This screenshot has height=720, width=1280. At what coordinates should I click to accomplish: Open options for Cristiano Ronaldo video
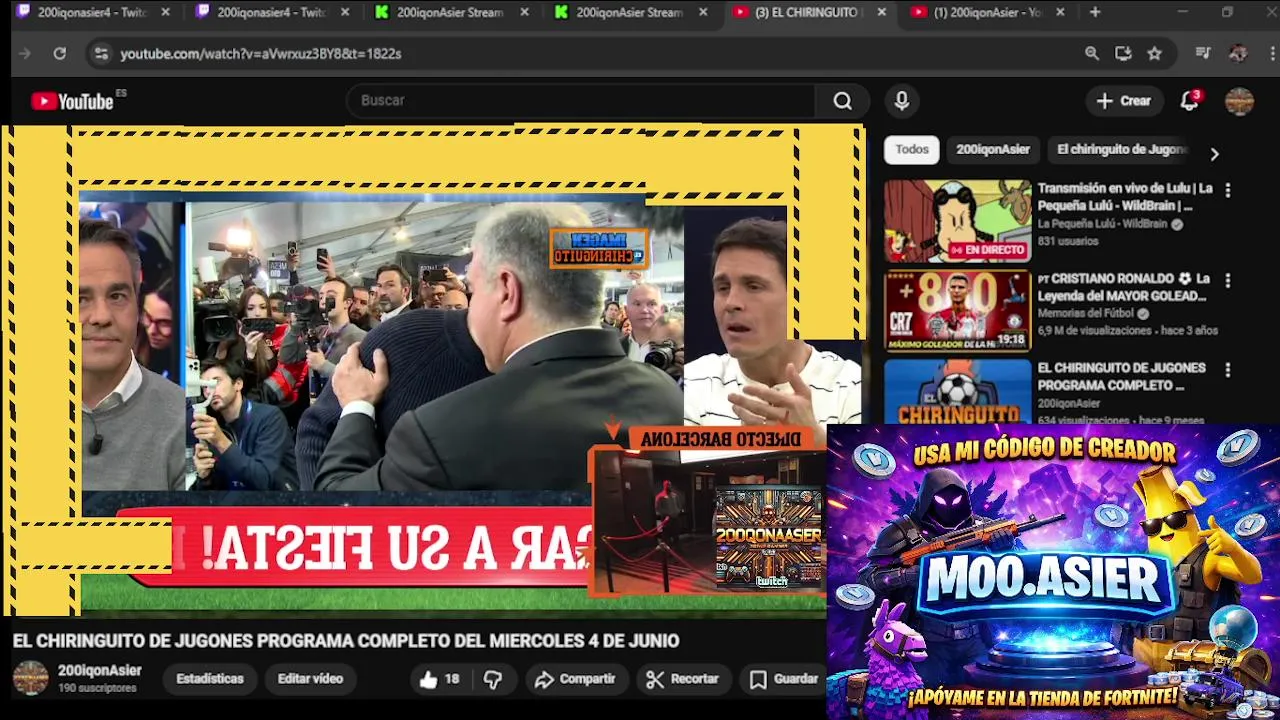point(1228,281)
